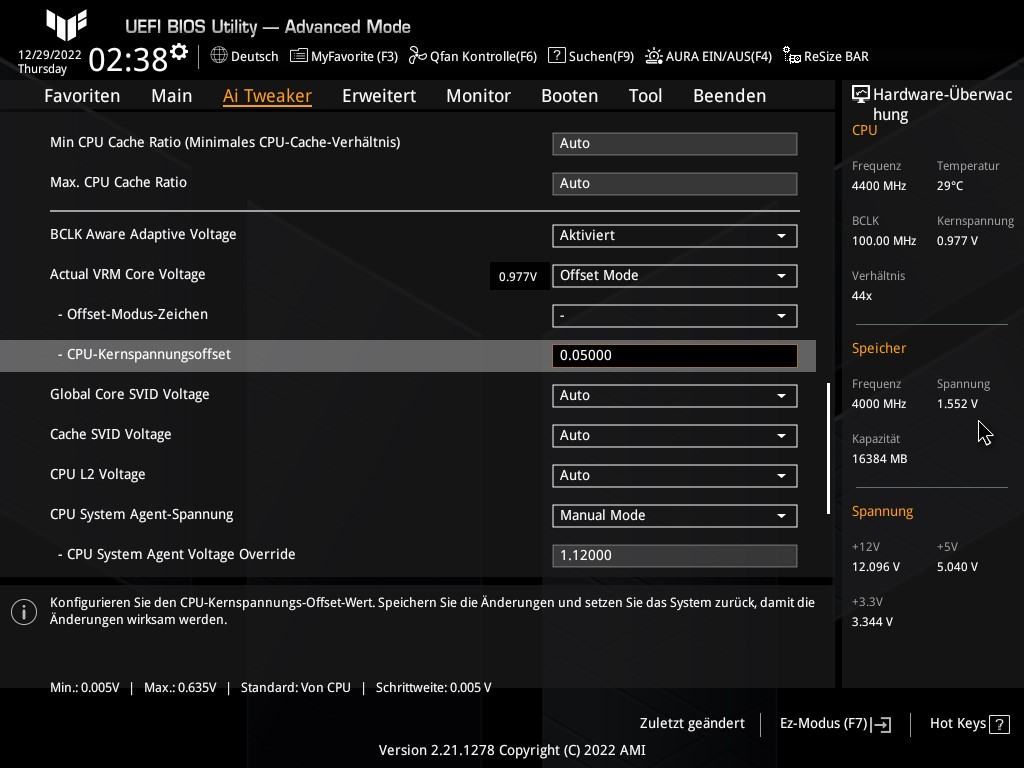This screenshot has width=1024, height=768.
Task: Click the search question mark icon
Action: 556,56
